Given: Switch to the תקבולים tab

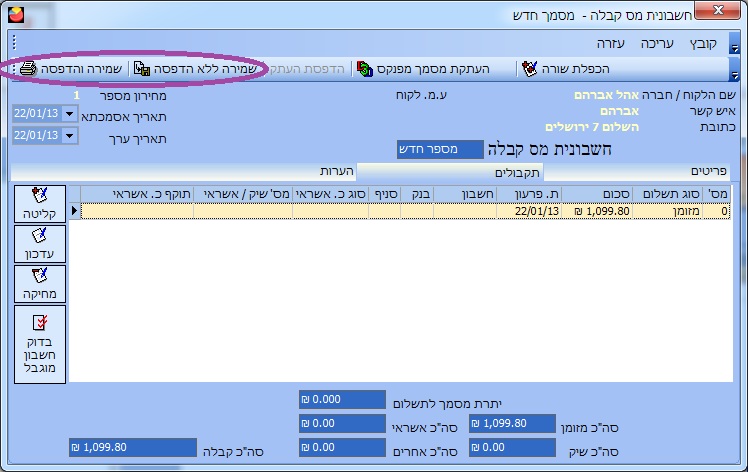Looking at the screenshot, I should [450, 172].
